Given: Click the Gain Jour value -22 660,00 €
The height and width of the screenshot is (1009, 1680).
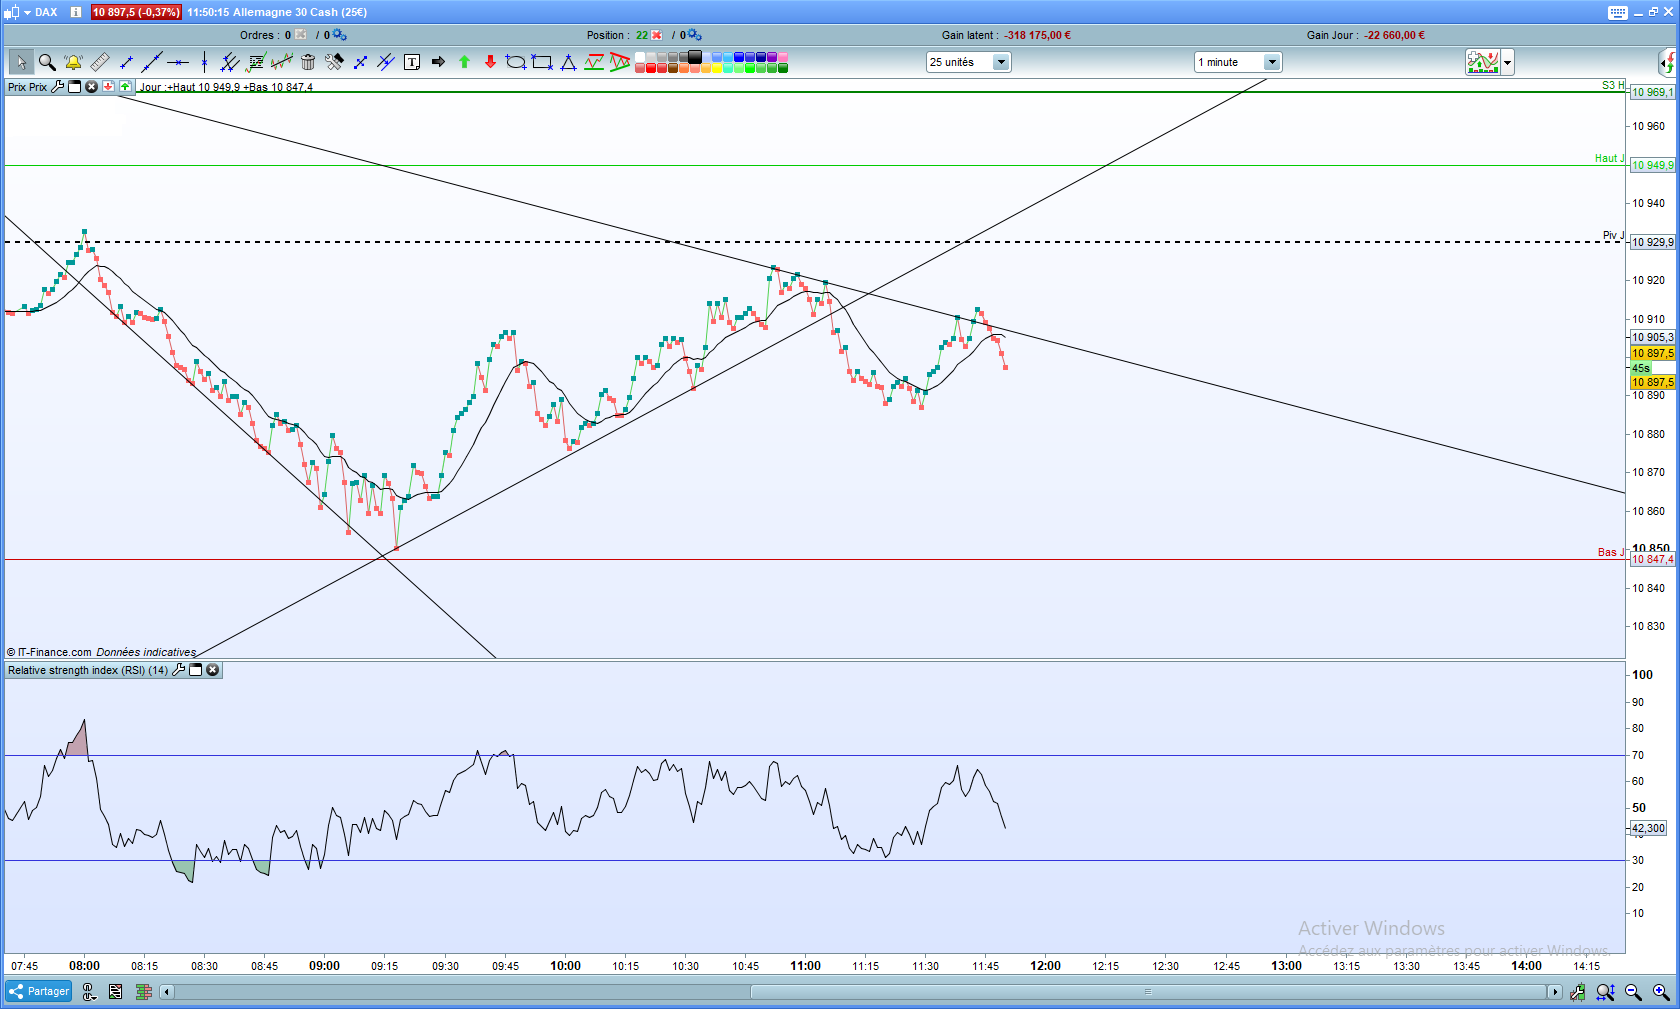Looking at the screenshot, I should pyautogui.click(x=1394, y=35).
